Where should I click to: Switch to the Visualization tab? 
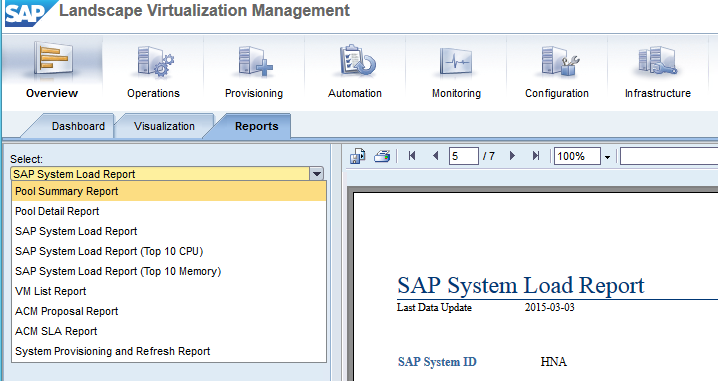(164, 126)
